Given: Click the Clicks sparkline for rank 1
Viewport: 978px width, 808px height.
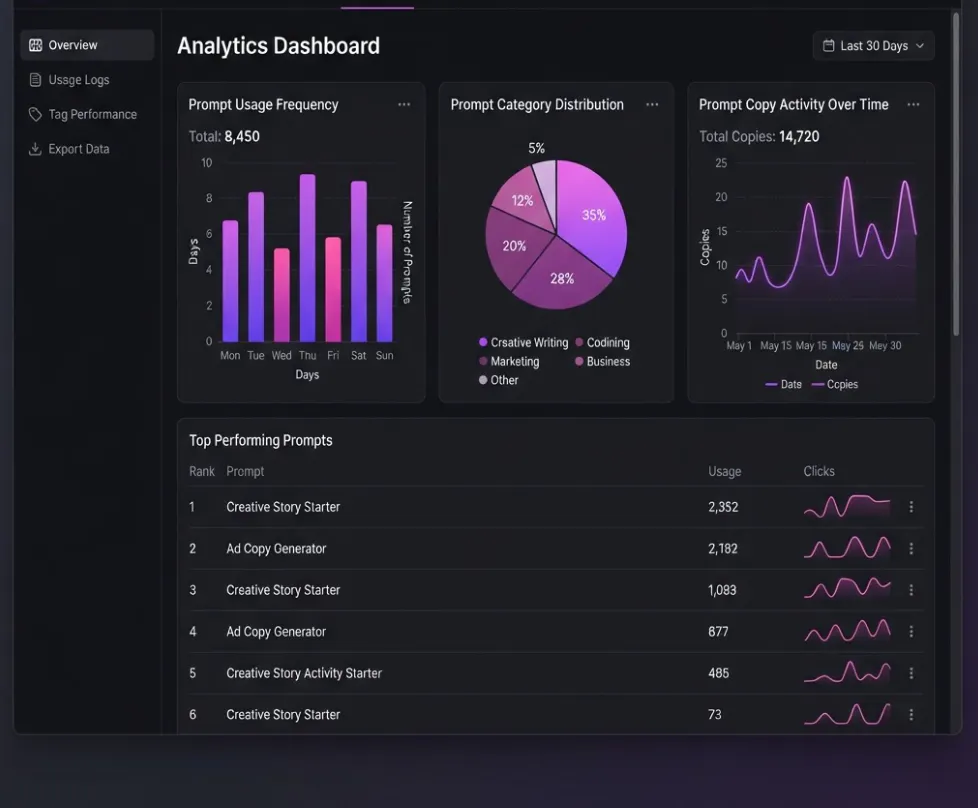Looking at the screenshot, I should (847, 507).
